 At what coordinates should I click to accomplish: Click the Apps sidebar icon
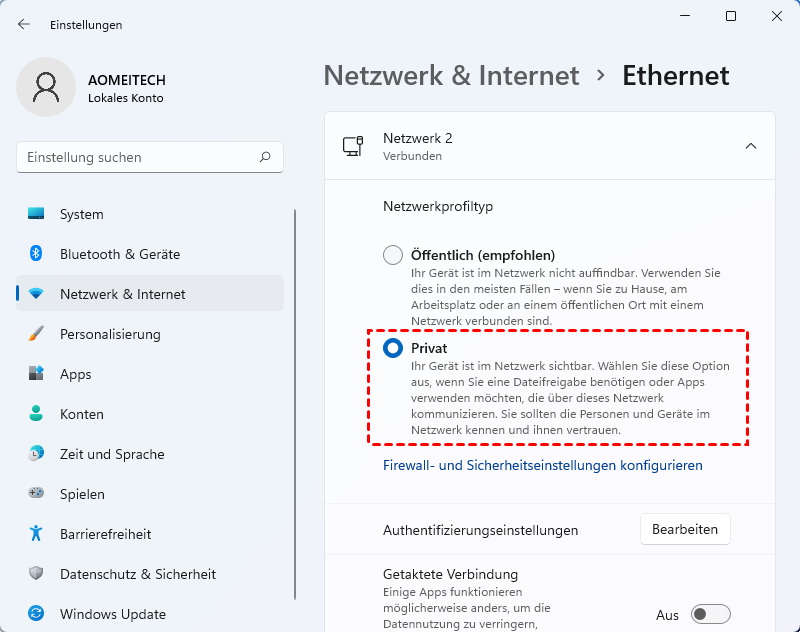[x=37, y=374]
